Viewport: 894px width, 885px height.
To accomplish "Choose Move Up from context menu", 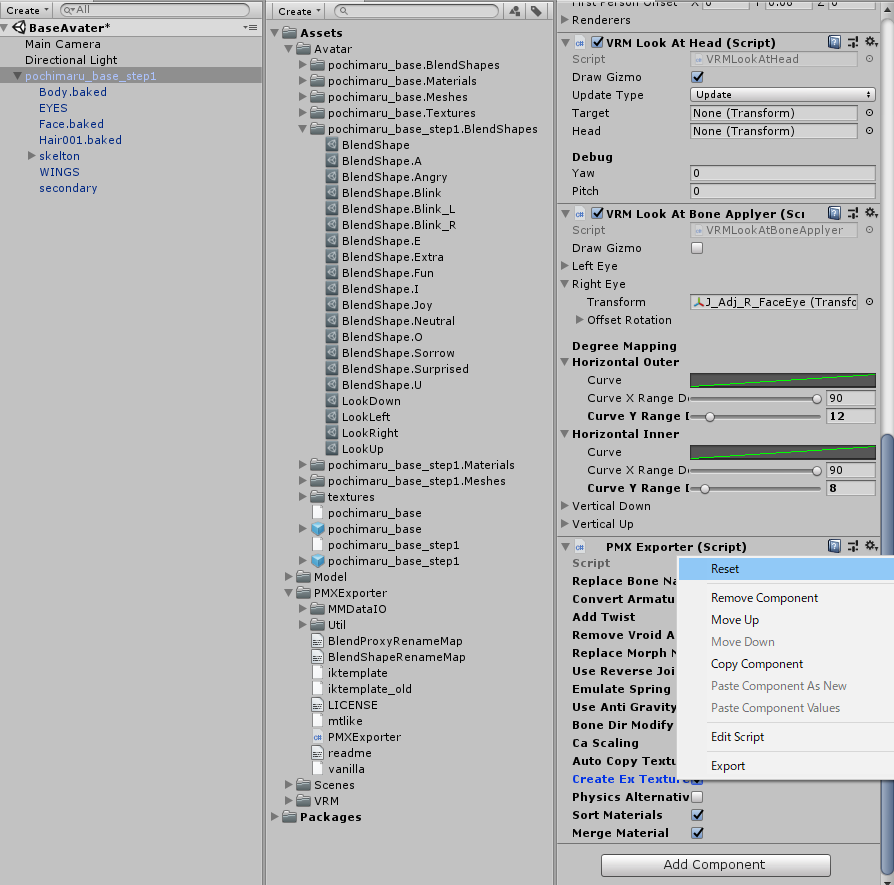I will [x=786, y=620].
